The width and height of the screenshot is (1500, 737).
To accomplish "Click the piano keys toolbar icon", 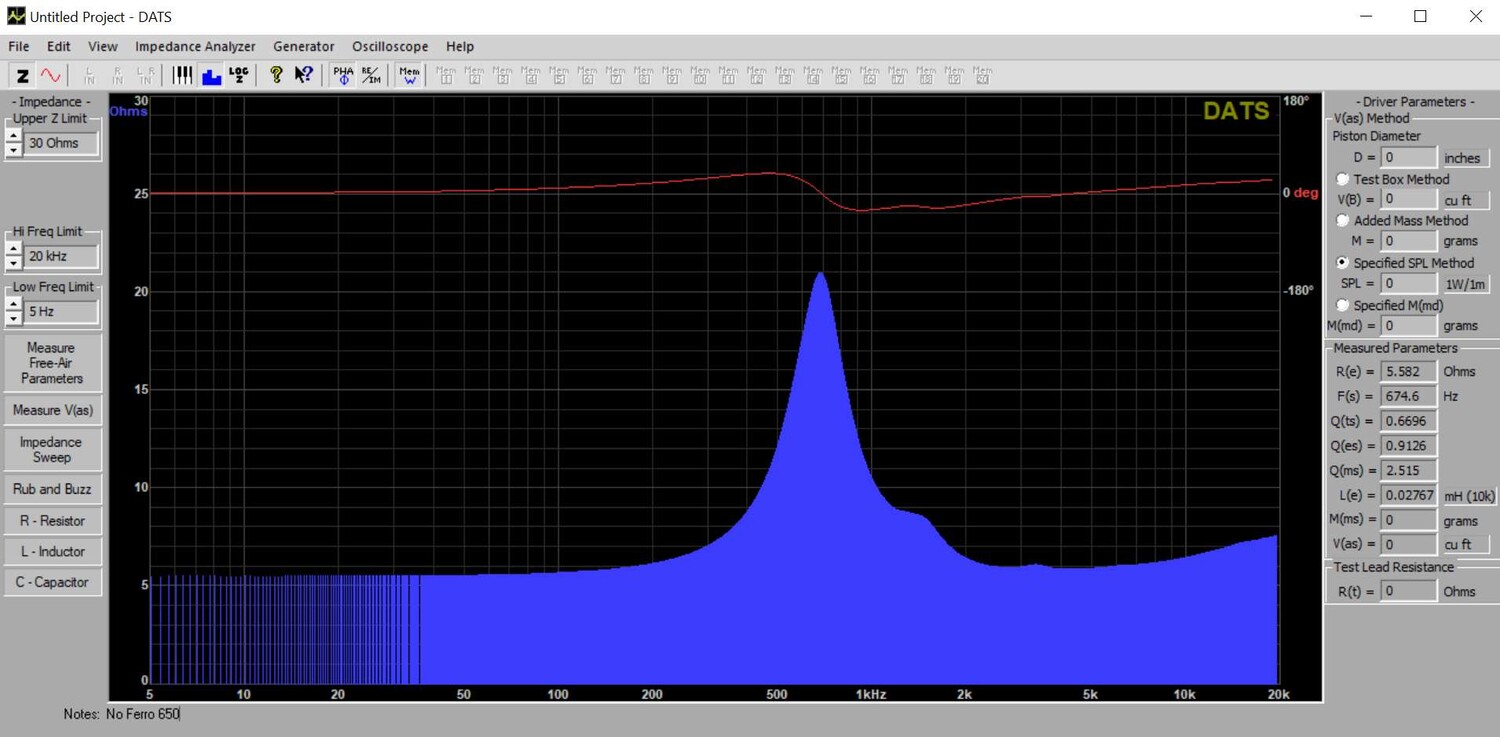I will tap(183, 76).
